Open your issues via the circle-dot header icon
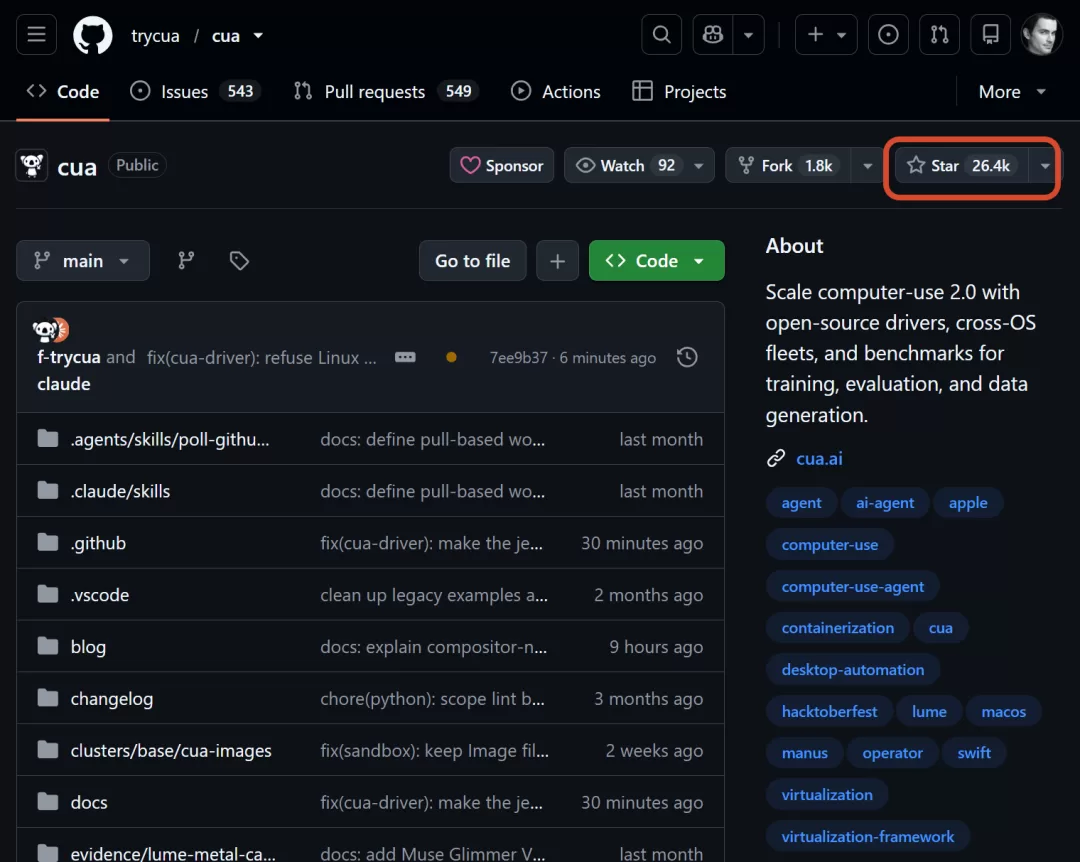 click(888, 34)
